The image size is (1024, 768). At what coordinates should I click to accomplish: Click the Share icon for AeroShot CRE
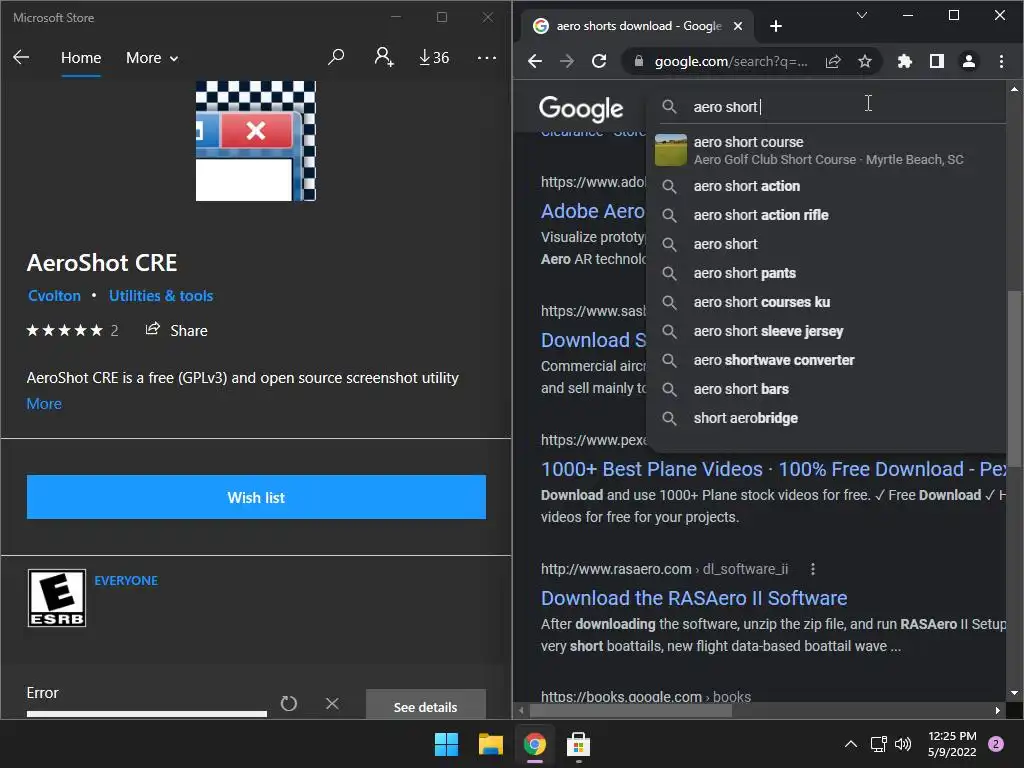(x=152, y=329)
